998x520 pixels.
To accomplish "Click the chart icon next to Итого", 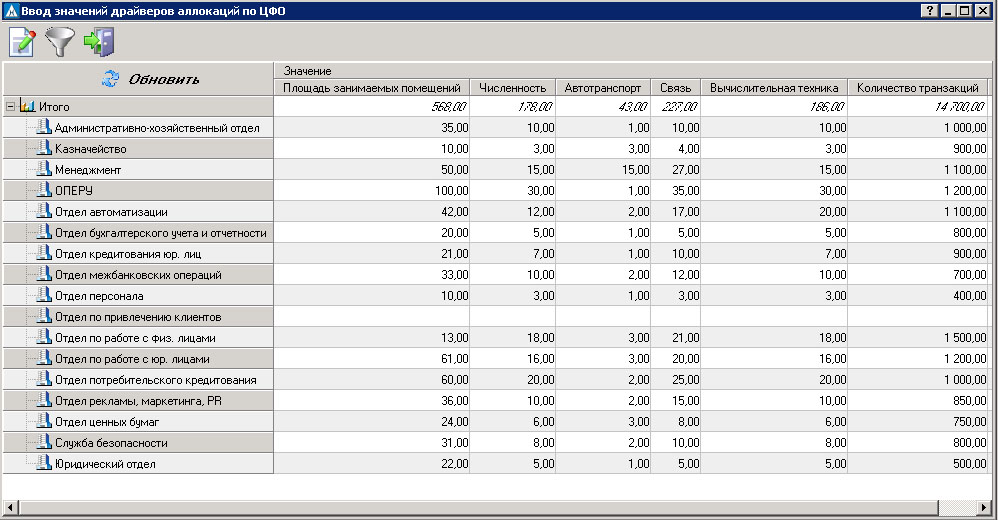I will pyautogui.click(x=27, y=106).
